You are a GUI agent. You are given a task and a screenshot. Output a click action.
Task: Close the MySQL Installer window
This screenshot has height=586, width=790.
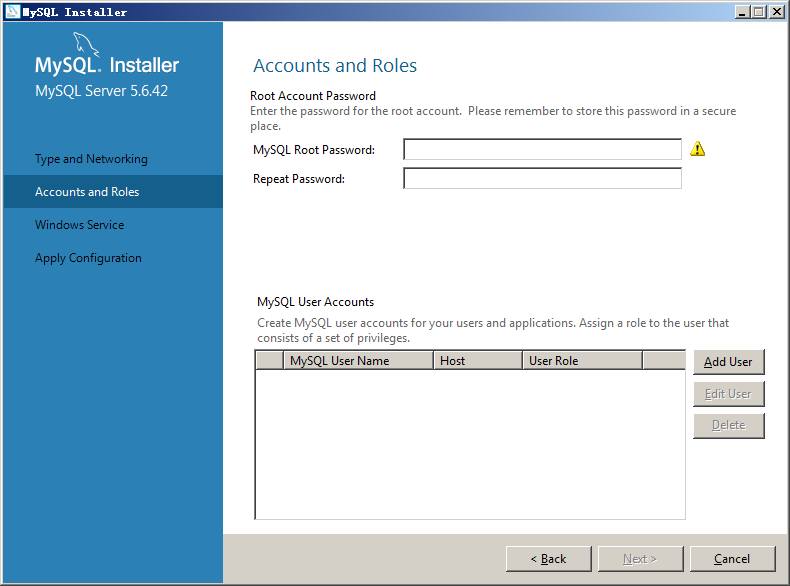pyautogui.click(x=776, y=12)
